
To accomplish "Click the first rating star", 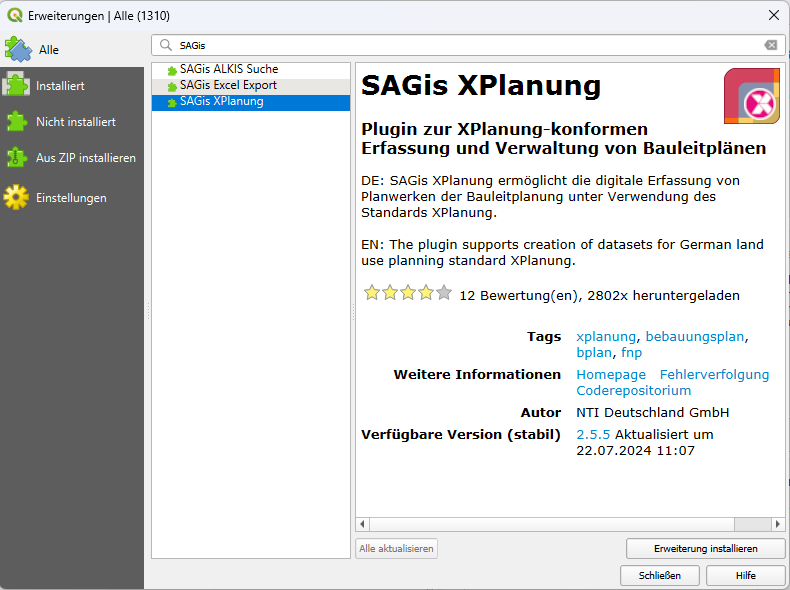I will [372, 292].
